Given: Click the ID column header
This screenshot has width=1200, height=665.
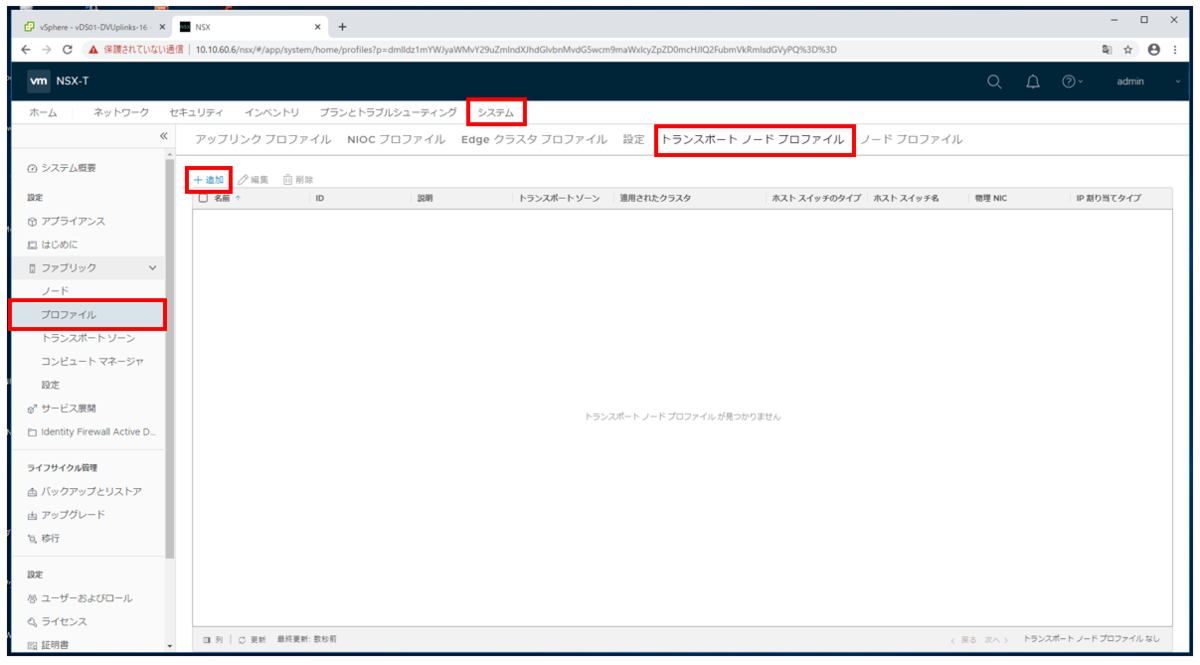Looking at the screenshot, I should pos(320,198).
